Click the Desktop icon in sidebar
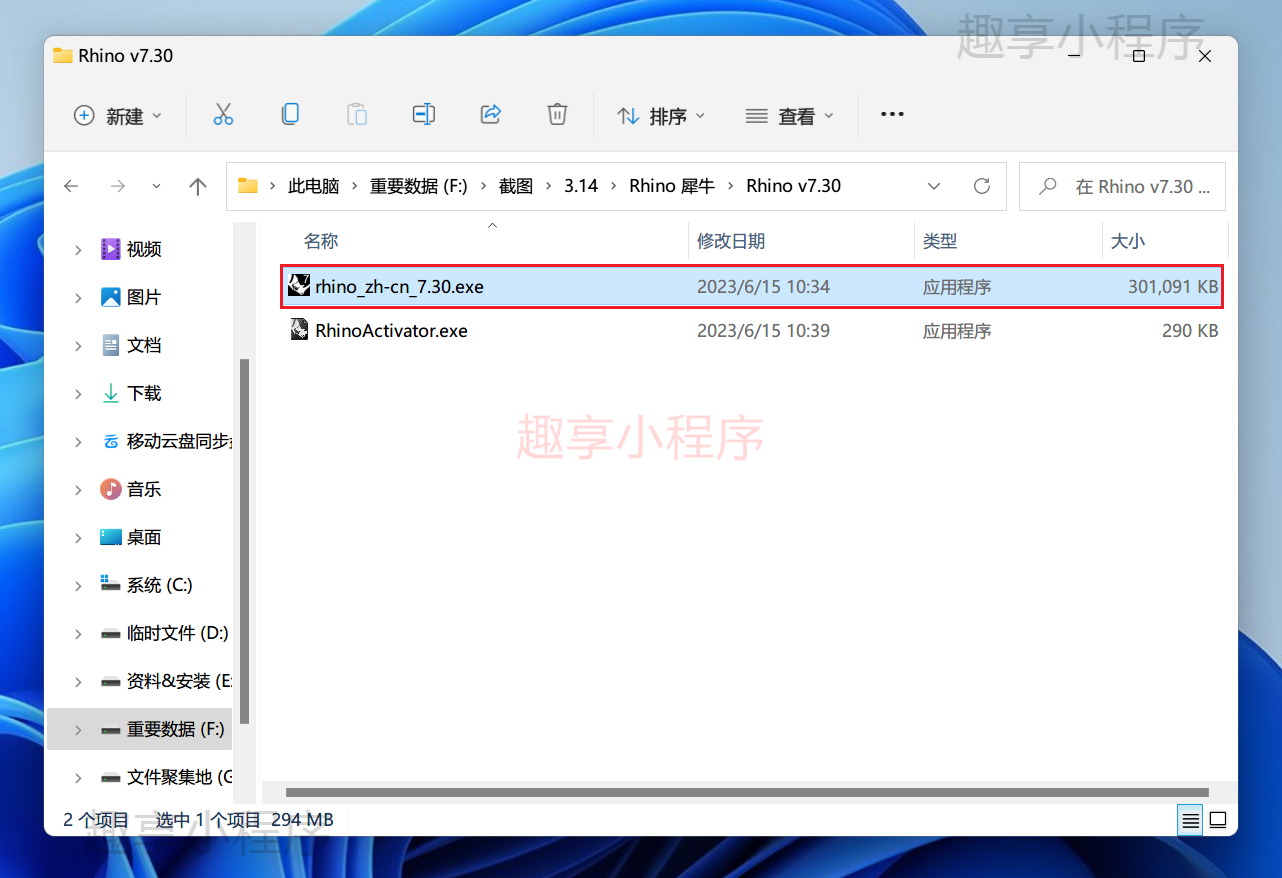 111,537
